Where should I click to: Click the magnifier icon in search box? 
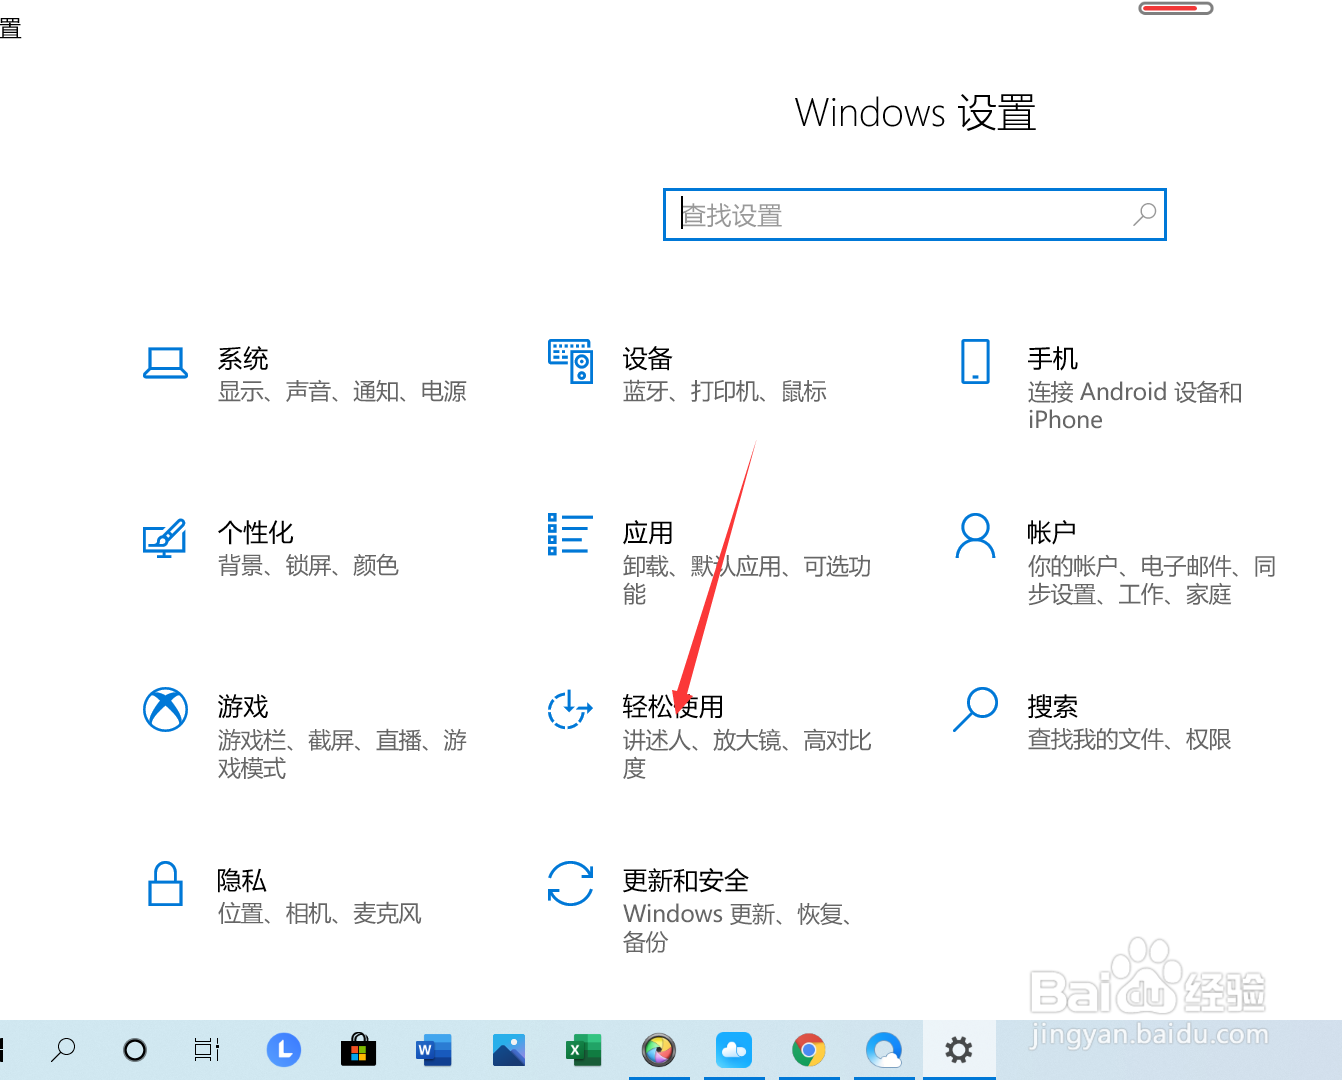[x=1144, y=215]
